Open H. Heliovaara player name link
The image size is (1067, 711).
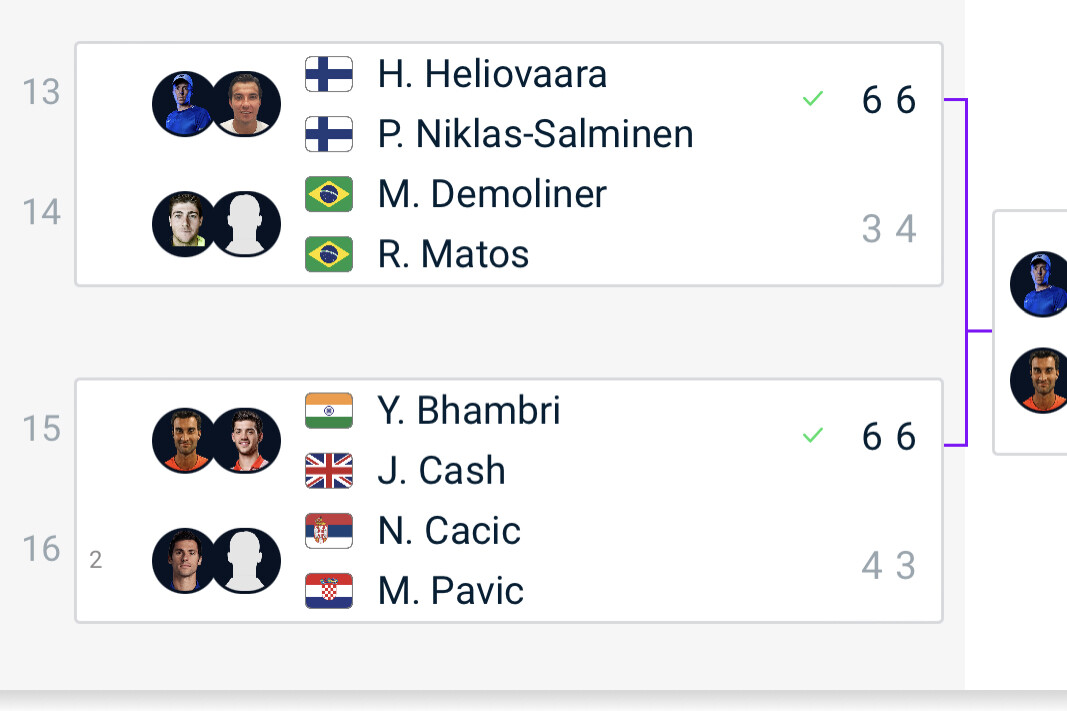(x=492, y=74)
